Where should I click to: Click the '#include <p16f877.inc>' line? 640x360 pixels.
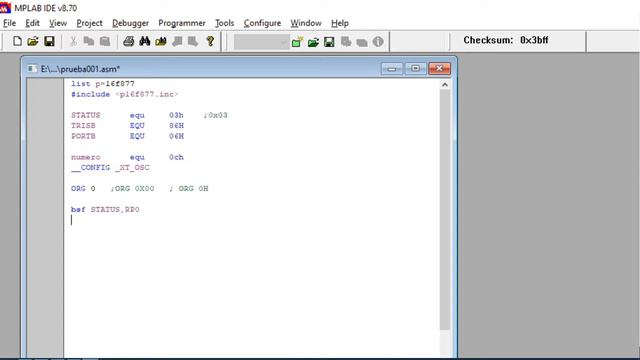124,94
